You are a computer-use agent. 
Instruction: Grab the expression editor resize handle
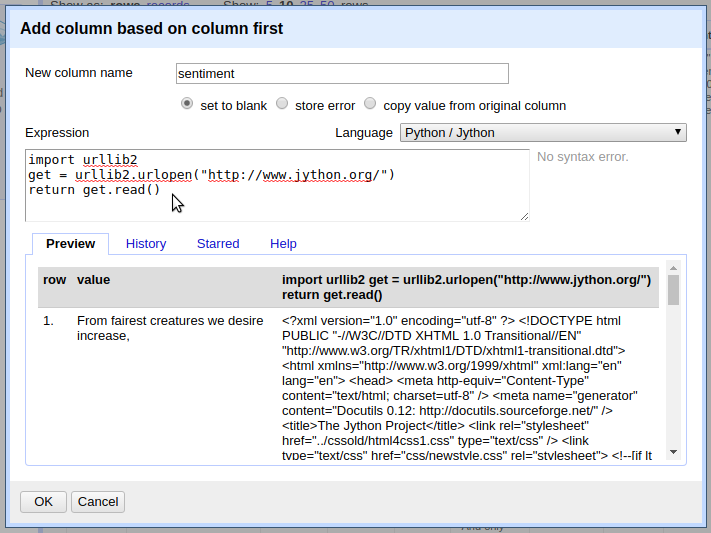coord(524,216)
